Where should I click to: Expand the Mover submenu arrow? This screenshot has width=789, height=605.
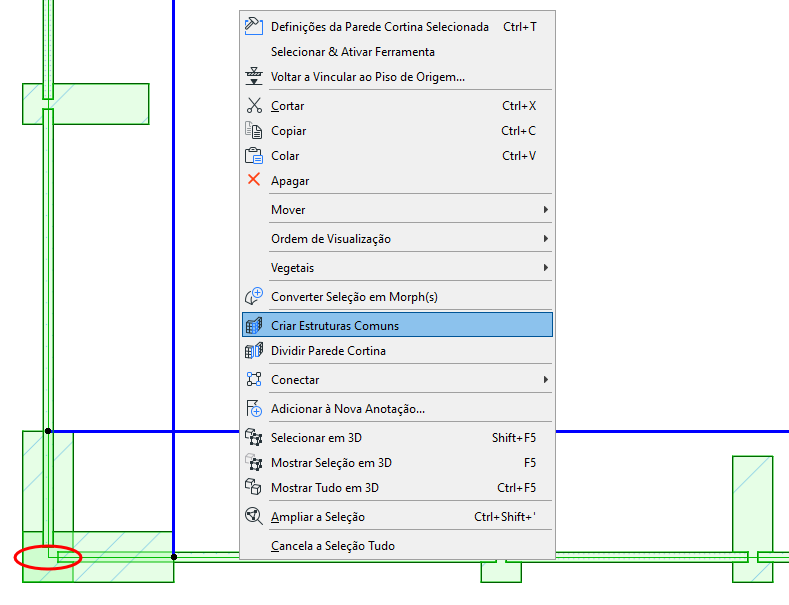(545, 209)
